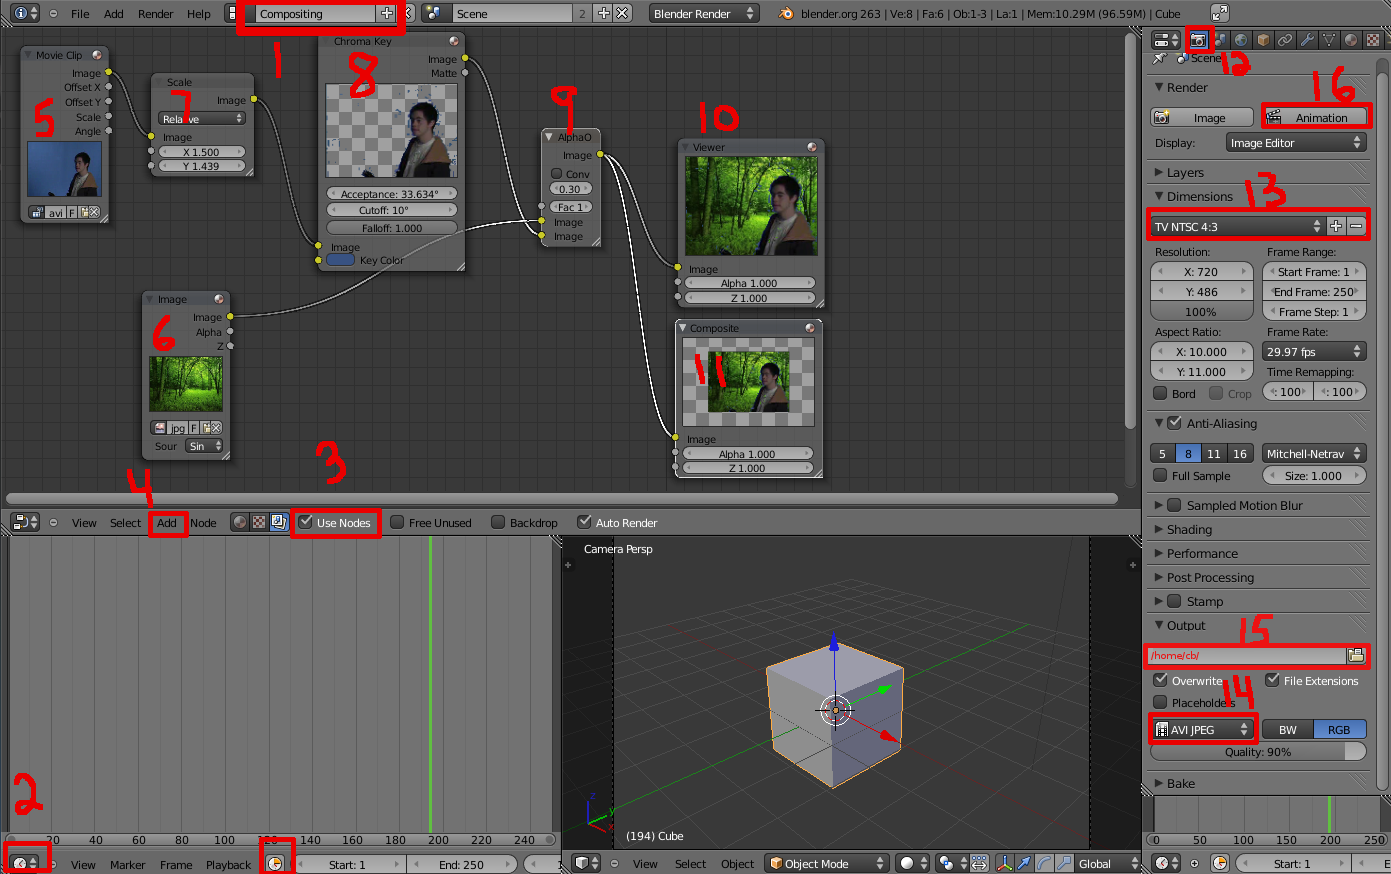Toggle the Anti-Aliasing checkbox
This screenshot has width=1391, height=874.
[x=1175, y=423]
